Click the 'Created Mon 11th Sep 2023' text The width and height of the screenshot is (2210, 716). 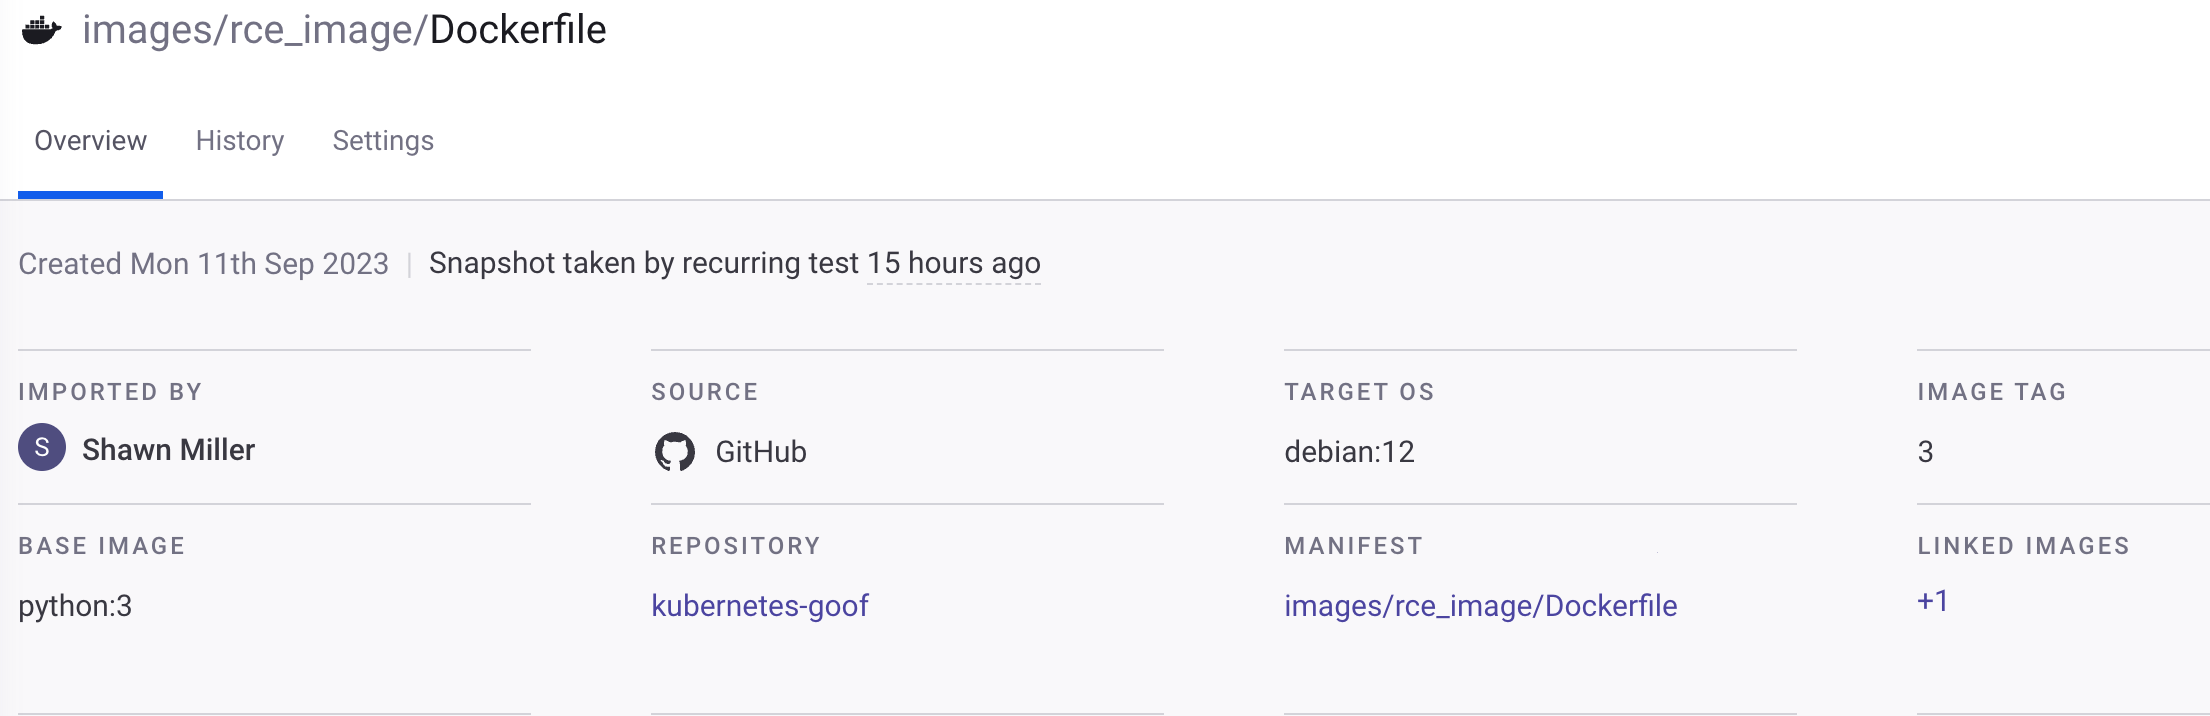(x=203, y=264)
